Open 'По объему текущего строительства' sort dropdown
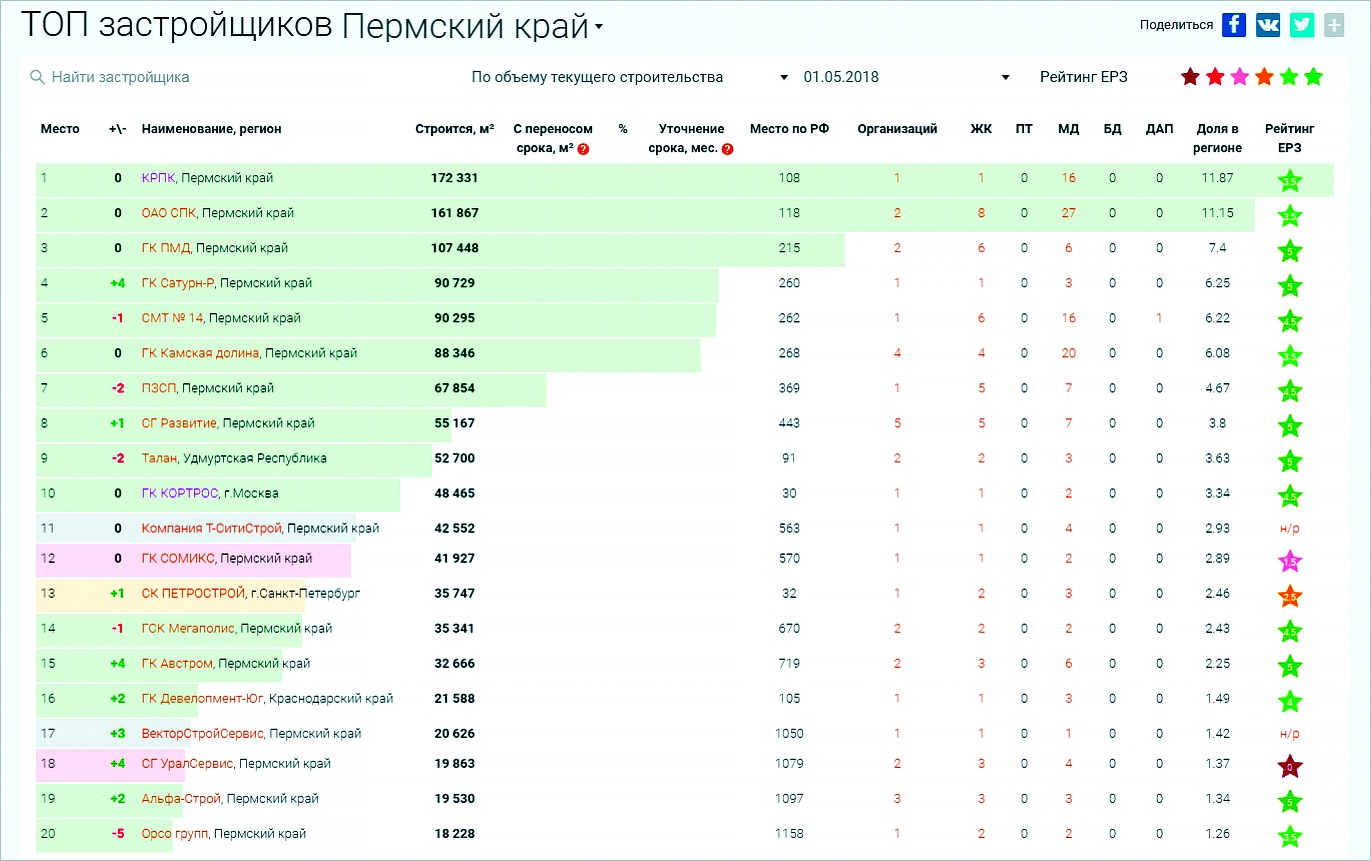This screenshot has height=861, width=1371. 630,77
